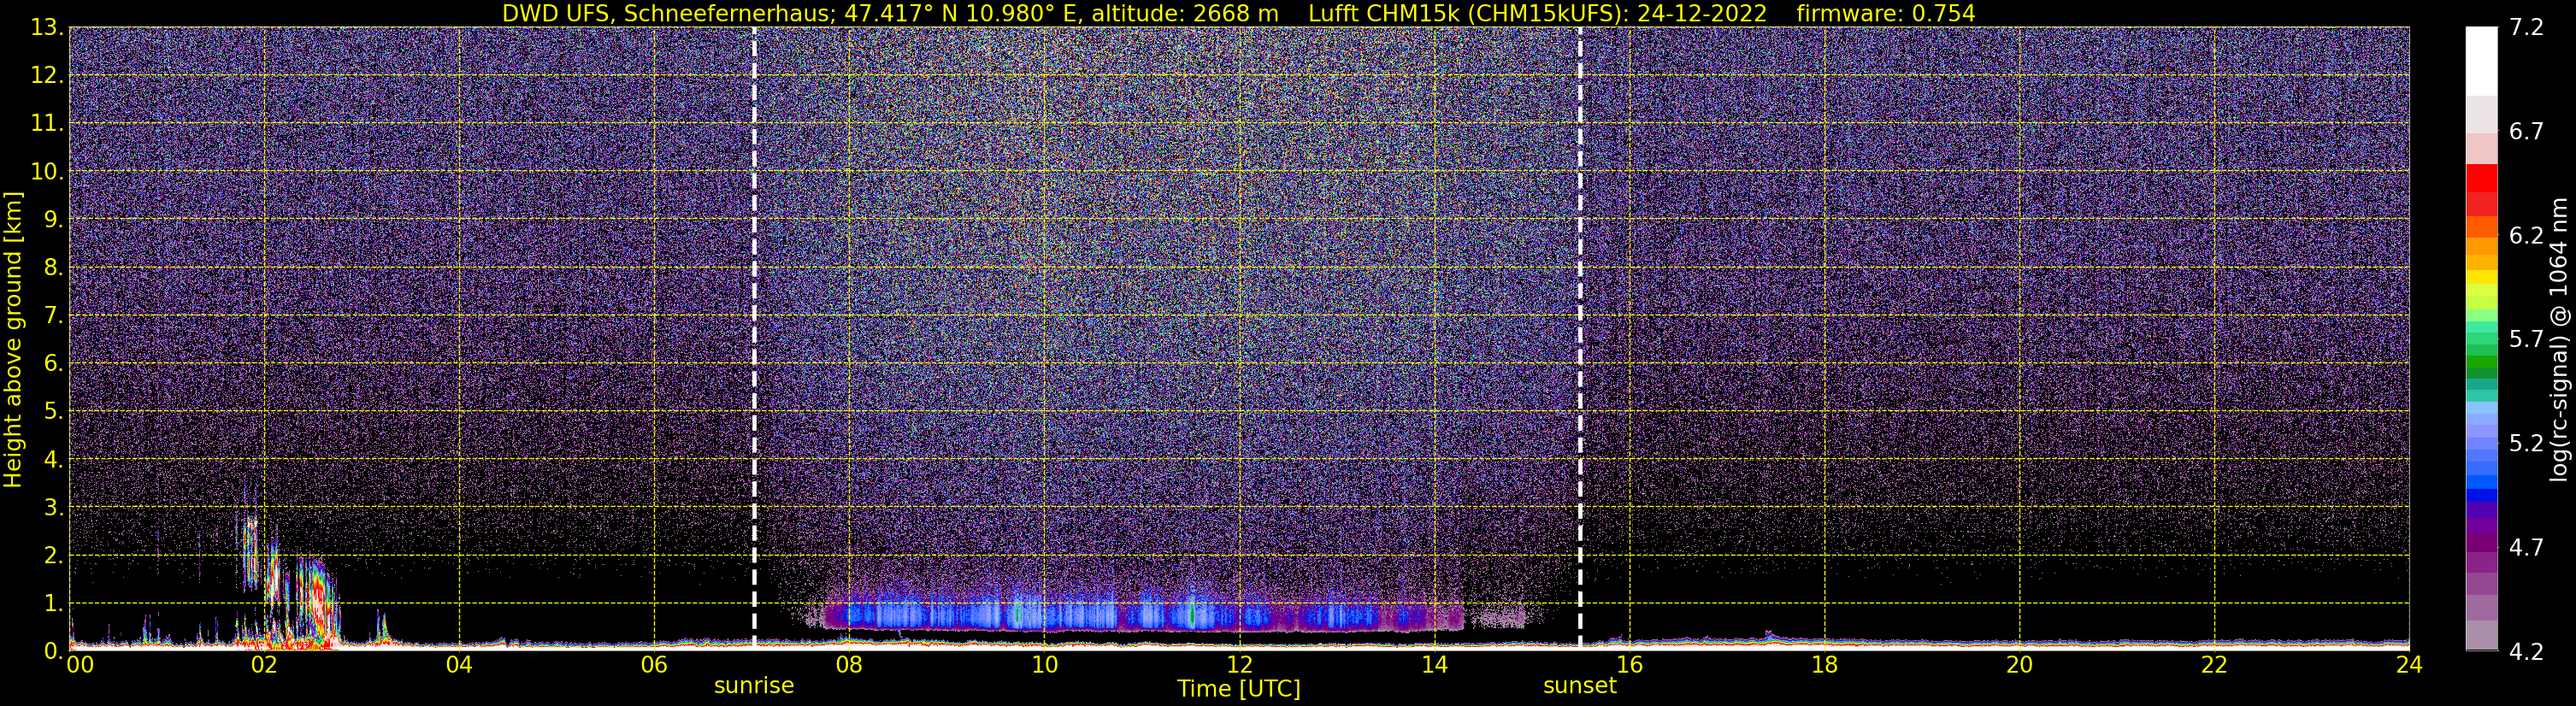Screen dimensions: 2576x706
Task: Click the 'sunset' label below the axis
Action: pyautogui.click(x=1580, y=686)
